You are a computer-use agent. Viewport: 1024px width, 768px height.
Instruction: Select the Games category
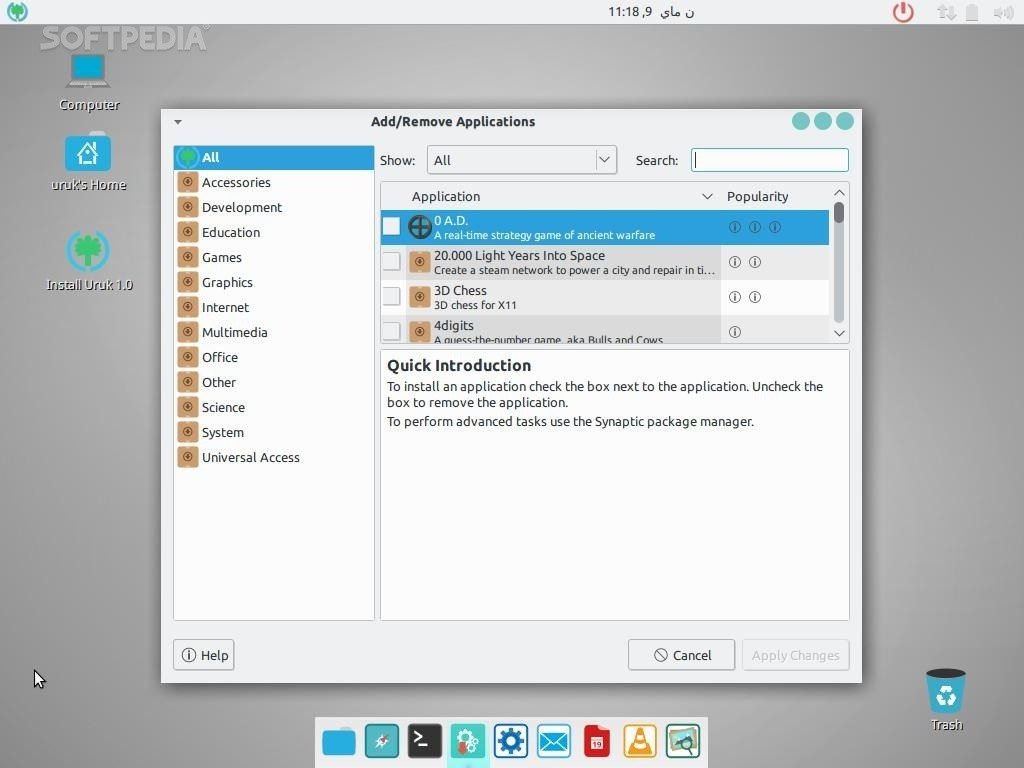pos(221,257)
